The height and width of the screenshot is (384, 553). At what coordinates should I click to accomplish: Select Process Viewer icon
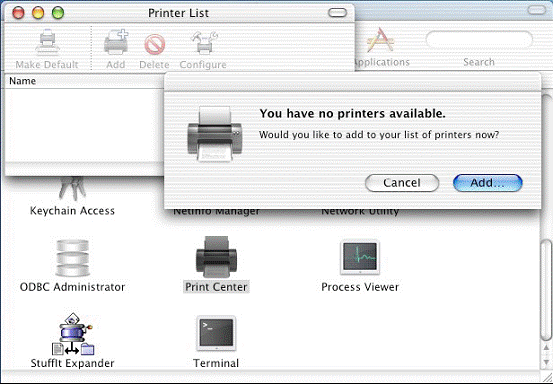point(360,257)
